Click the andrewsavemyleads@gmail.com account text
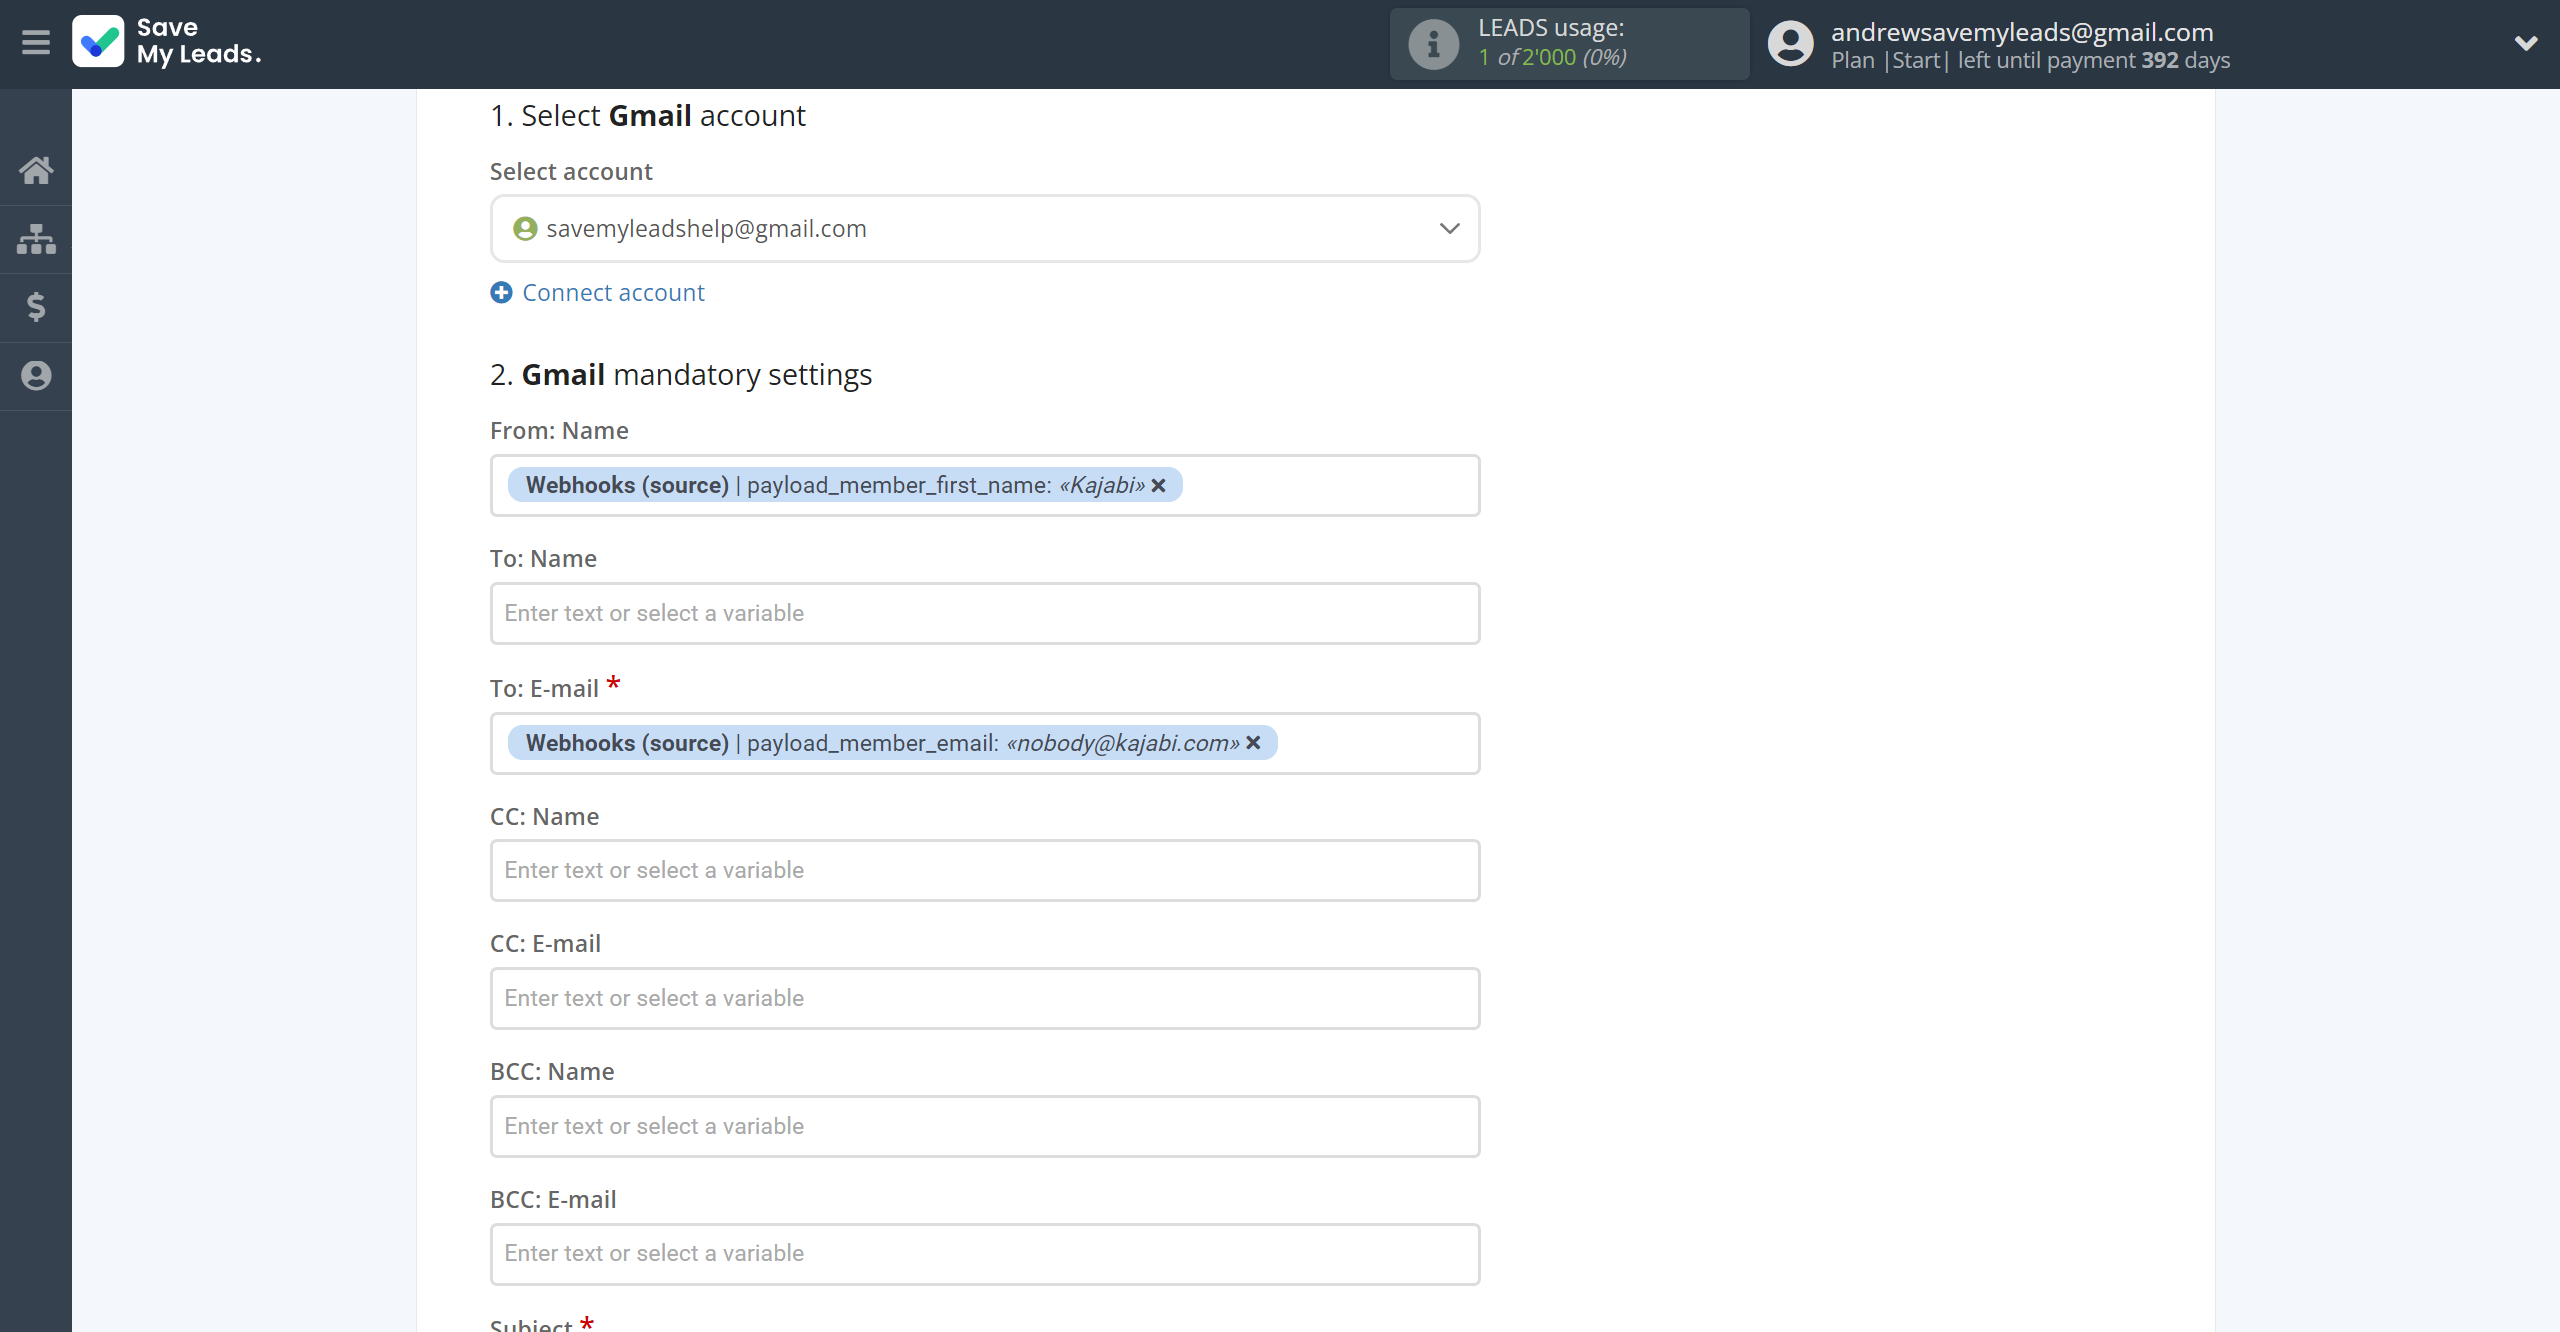 2022,32
